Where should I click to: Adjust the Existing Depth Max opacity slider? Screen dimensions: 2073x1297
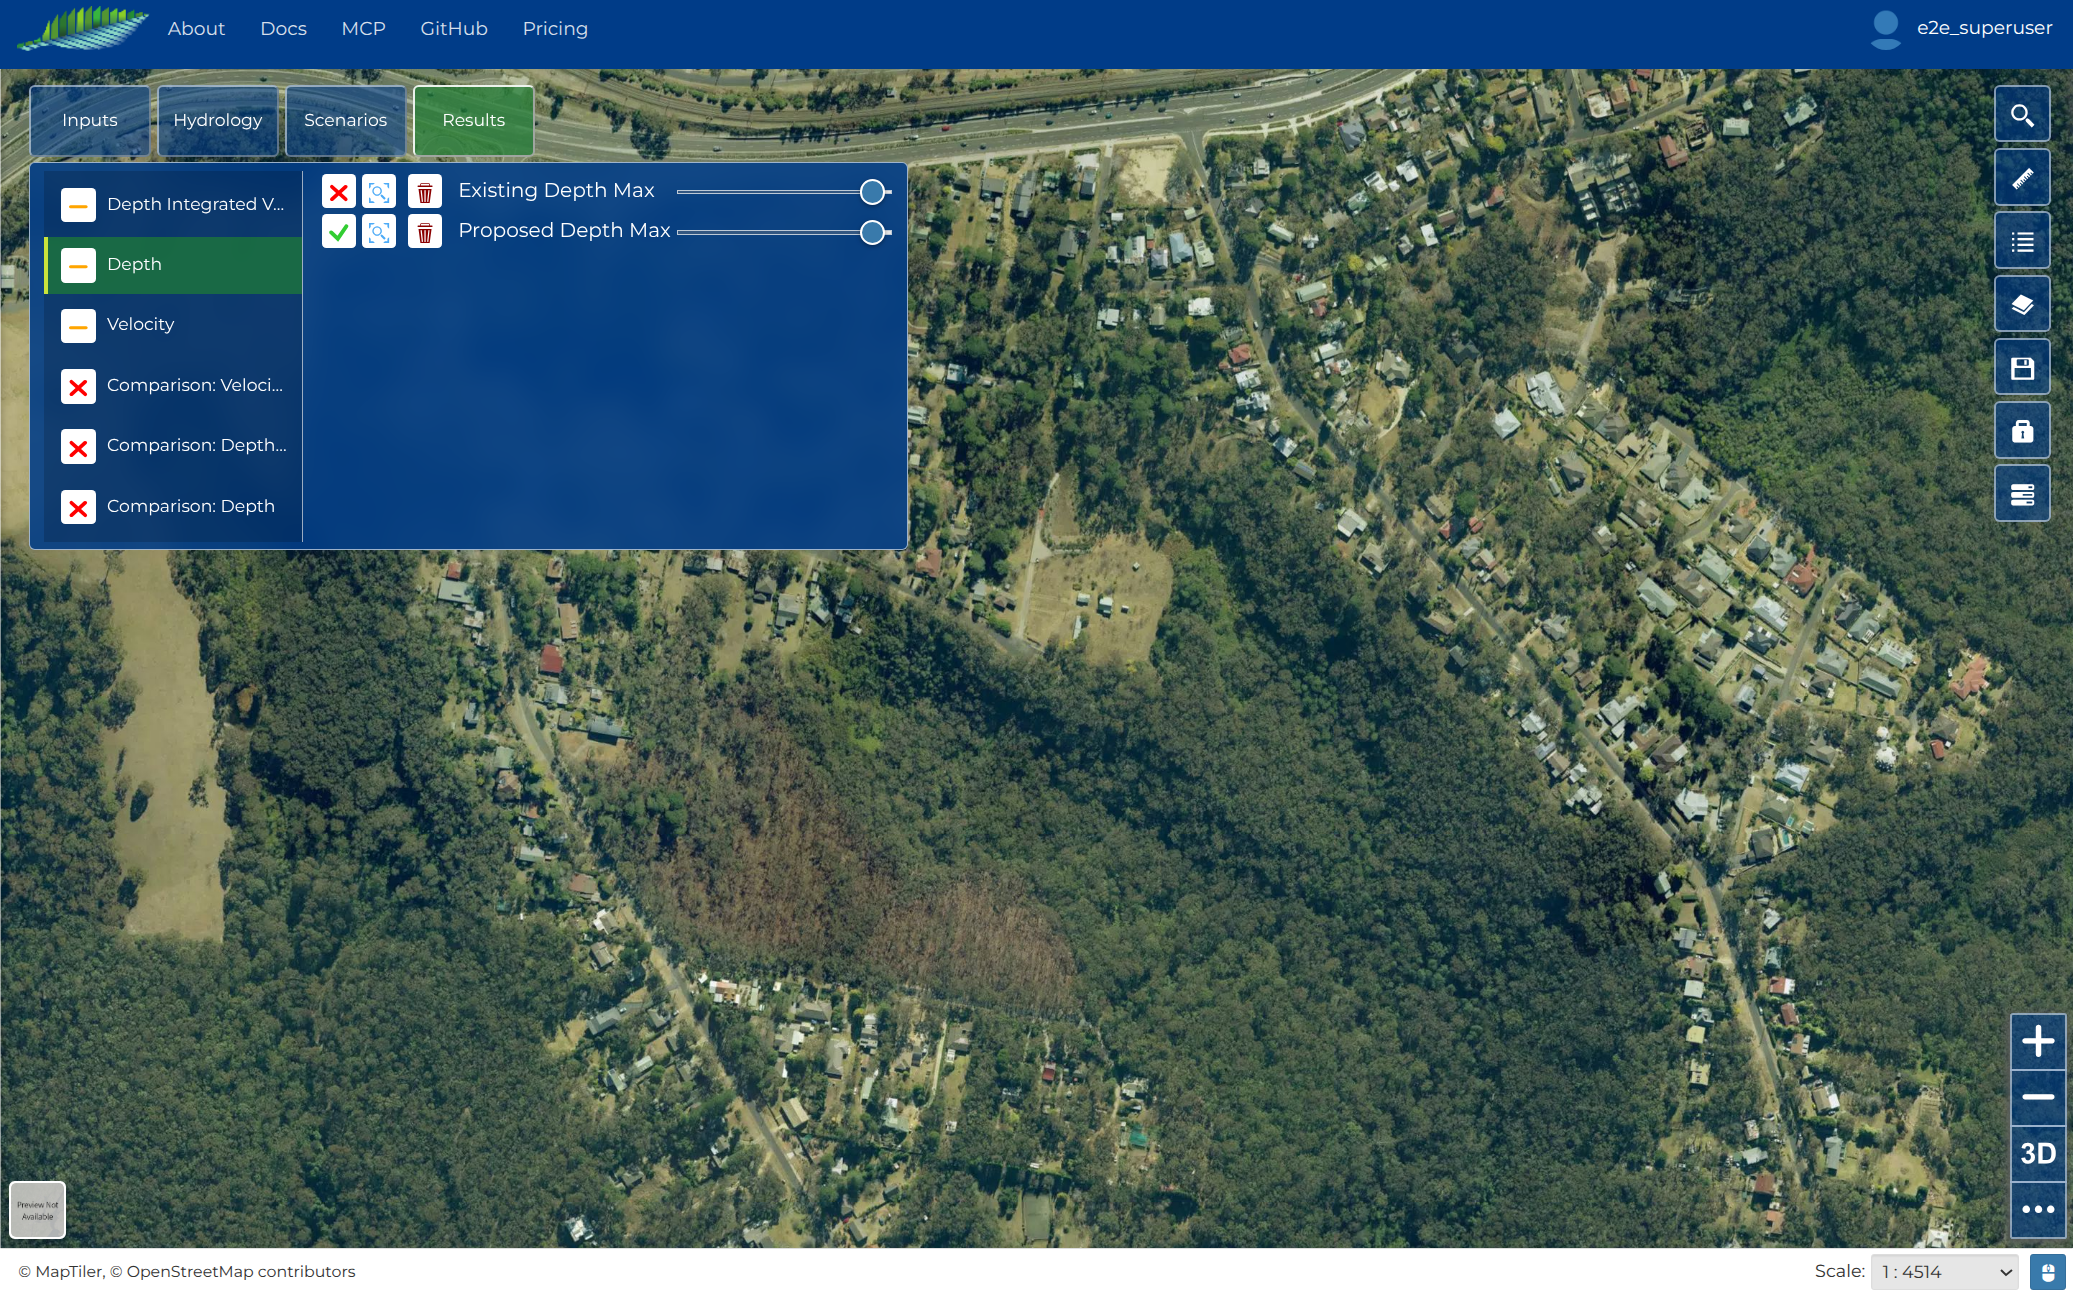784,192
